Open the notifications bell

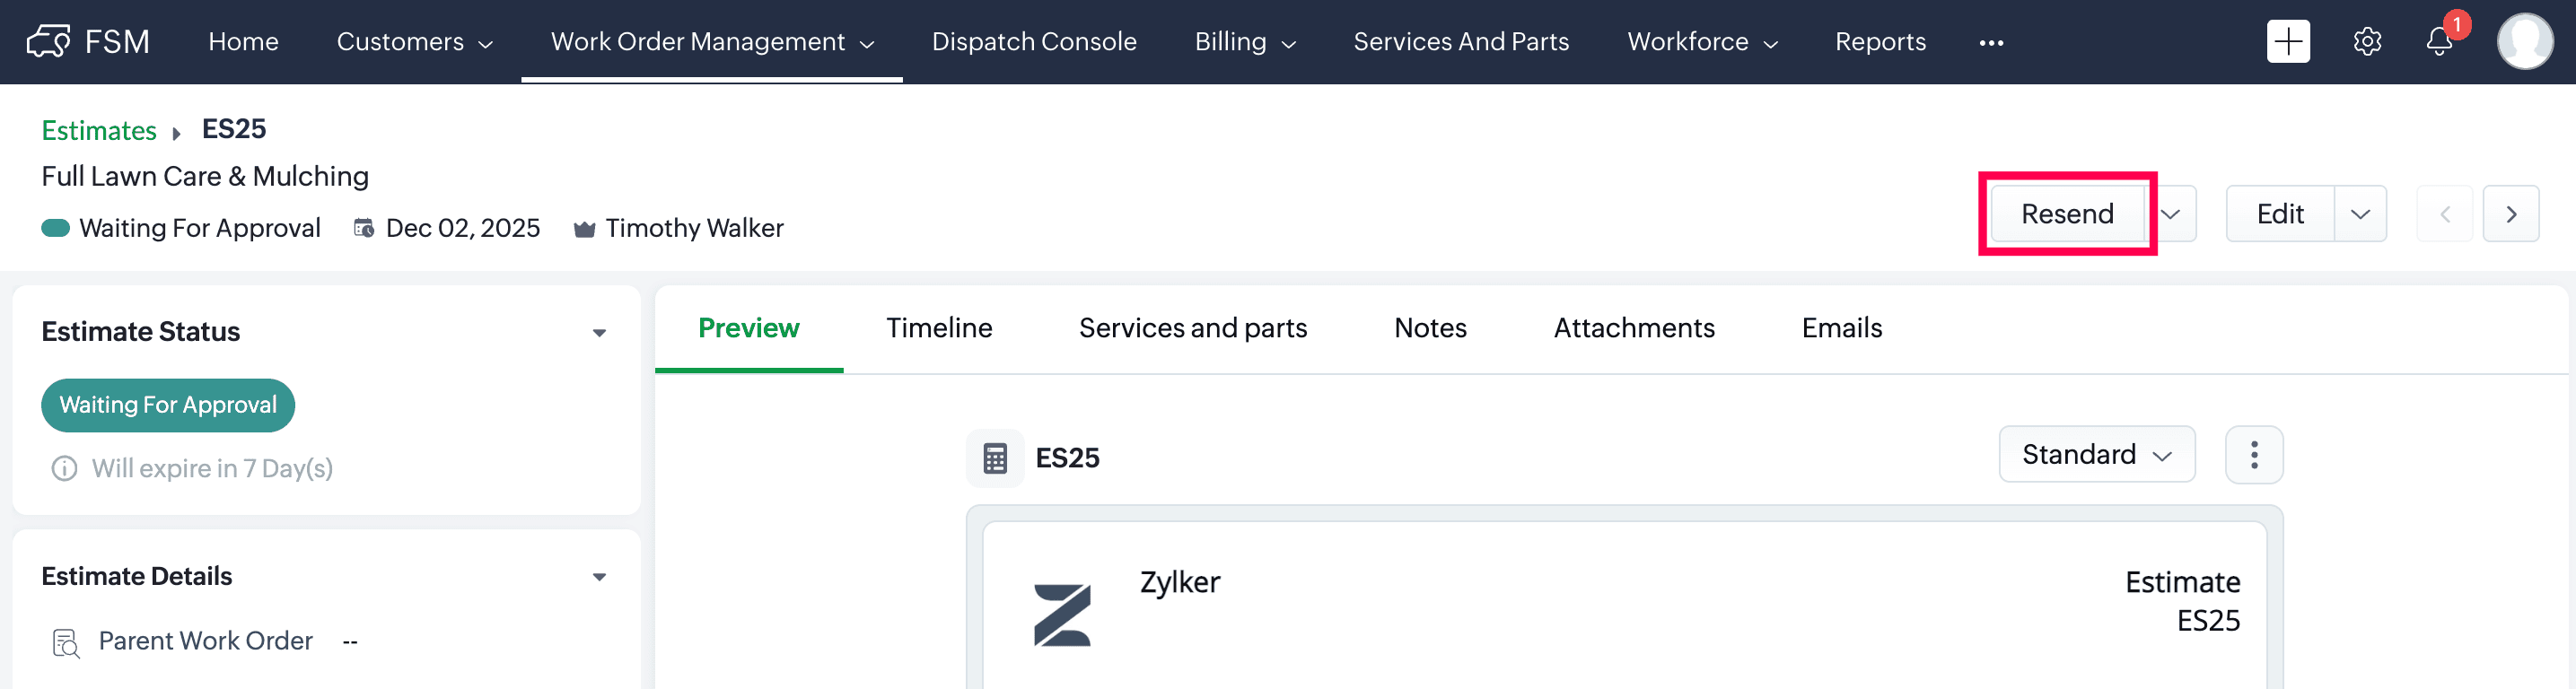coord(2438,42)
